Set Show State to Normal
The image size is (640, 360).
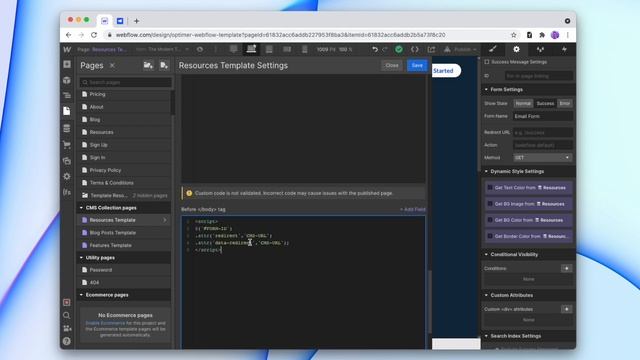pyautogui.click(x=523, y=103)
